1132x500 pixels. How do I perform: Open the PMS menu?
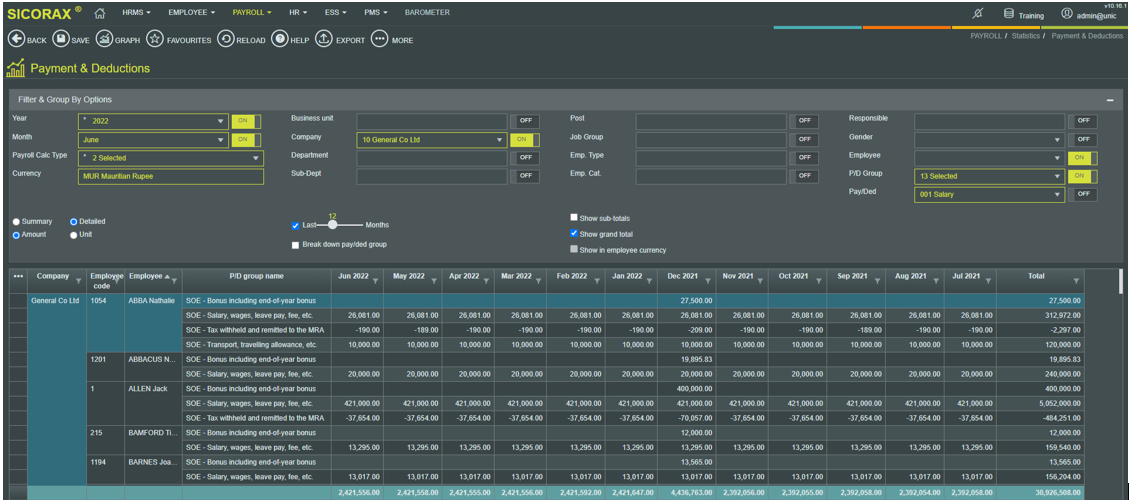point(376,13)
